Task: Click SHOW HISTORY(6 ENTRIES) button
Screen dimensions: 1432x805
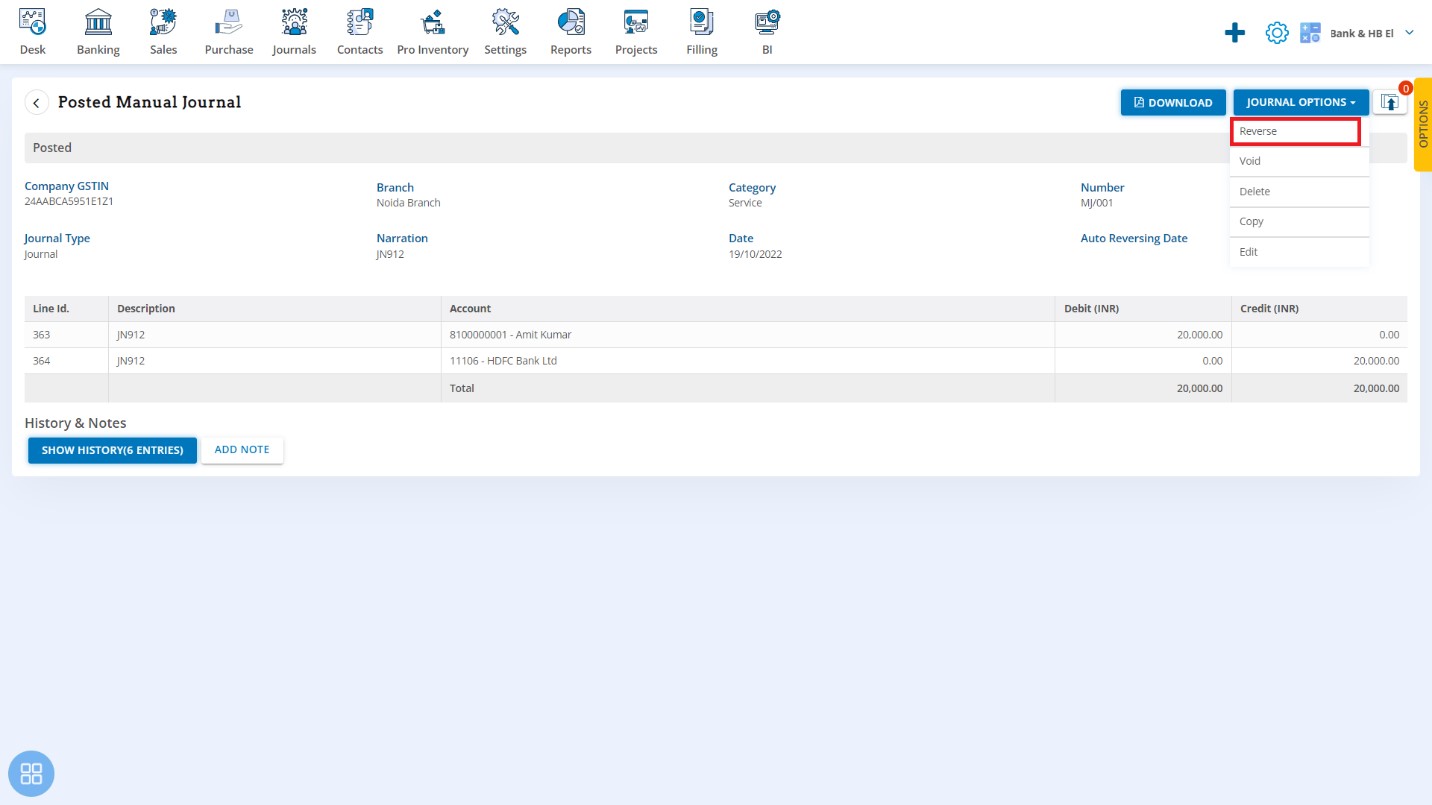Action: point(112,450)
